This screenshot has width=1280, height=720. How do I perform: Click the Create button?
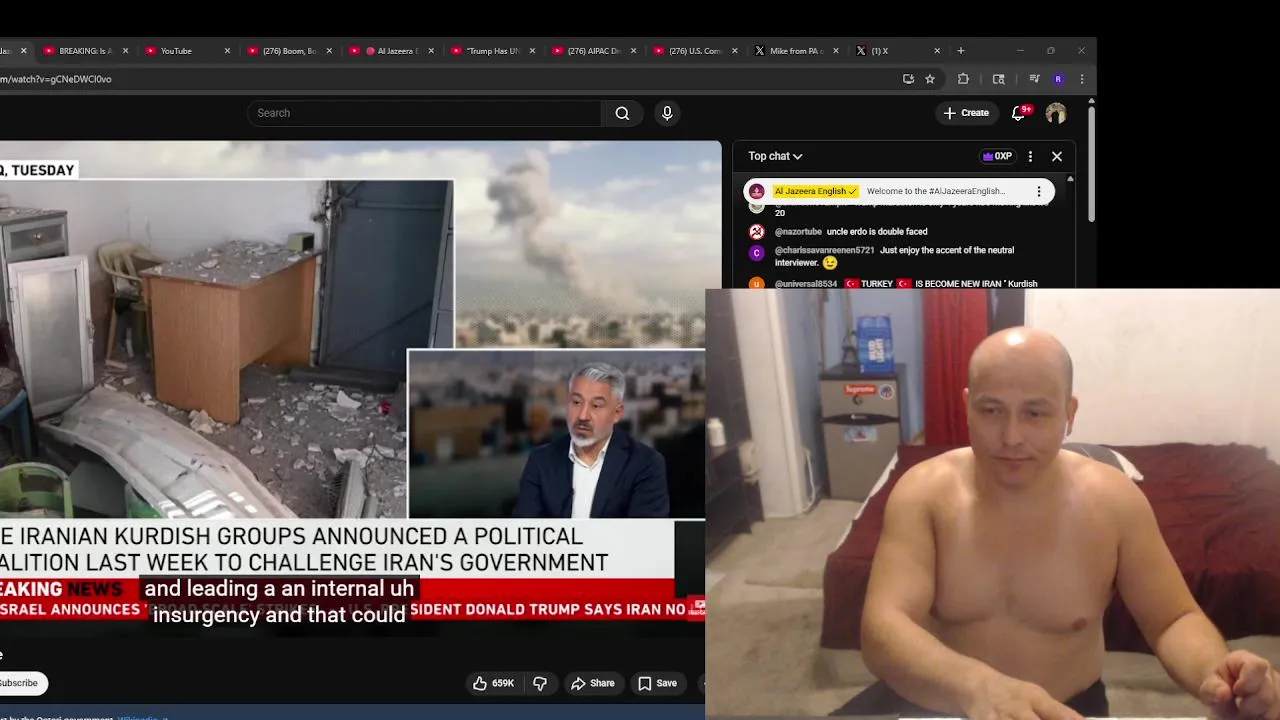[x=966, y=113]
